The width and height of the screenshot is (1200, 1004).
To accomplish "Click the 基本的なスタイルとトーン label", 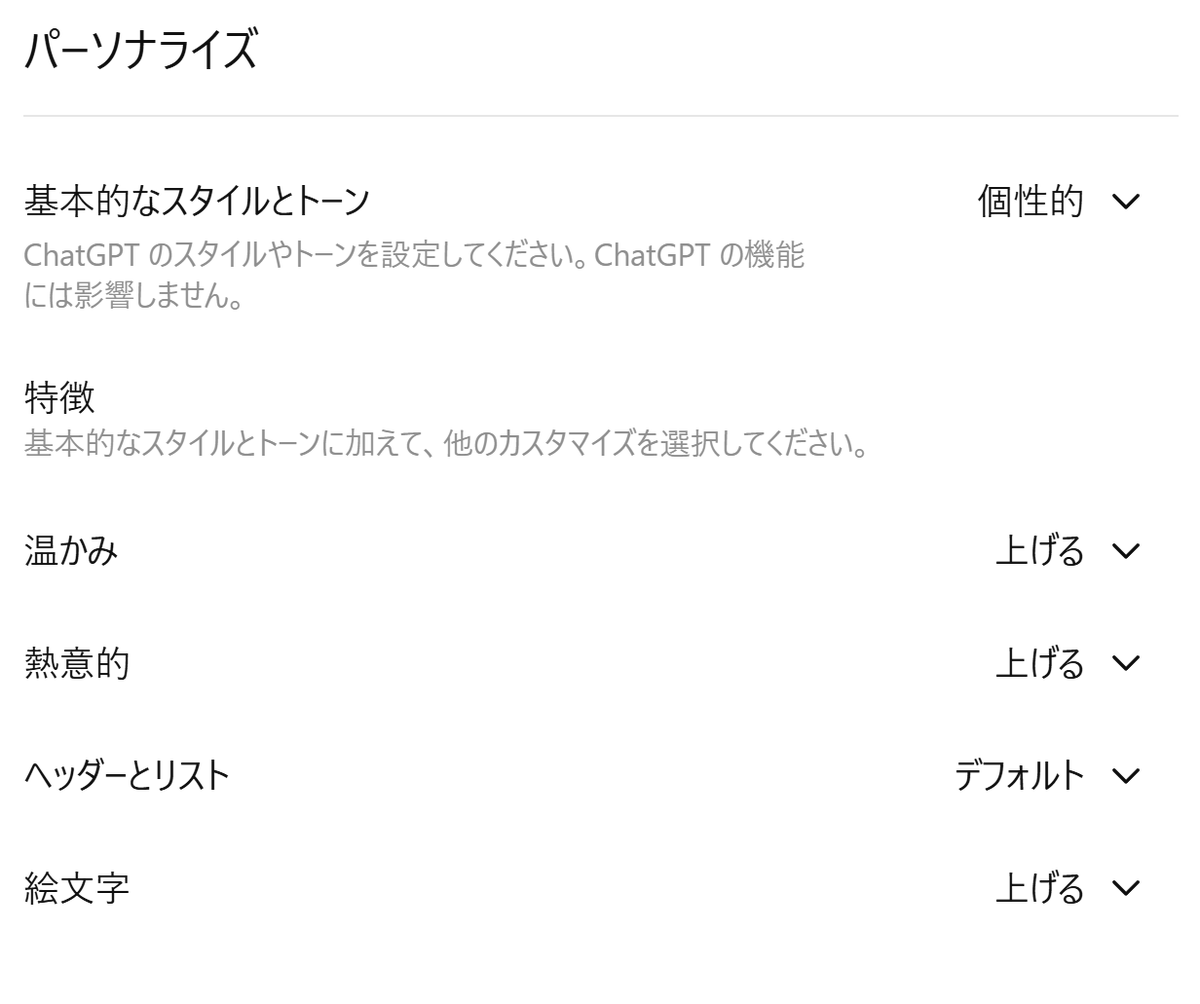I will point(197,201).
